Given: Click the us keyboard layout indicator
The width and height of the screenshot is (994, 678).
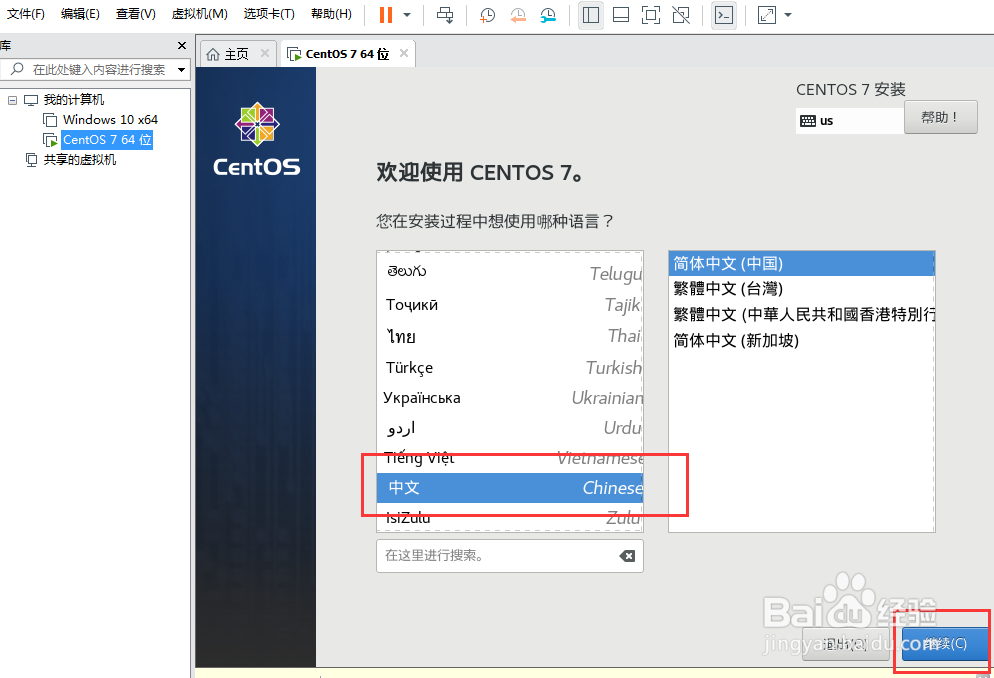Looking at the screenshot, I should (x=849, y=121).
